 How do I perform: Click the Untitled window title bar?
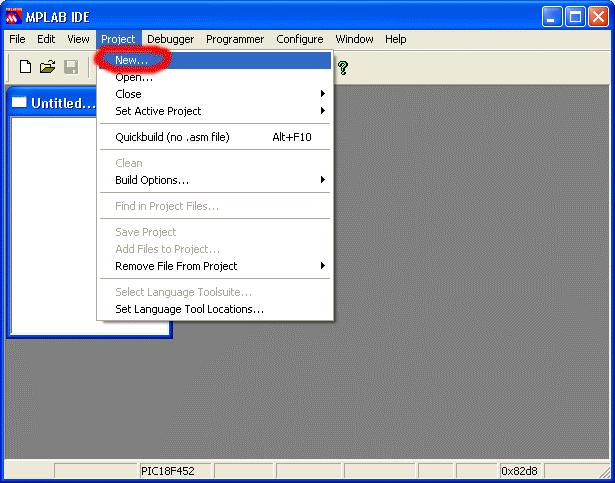[53, 103]
